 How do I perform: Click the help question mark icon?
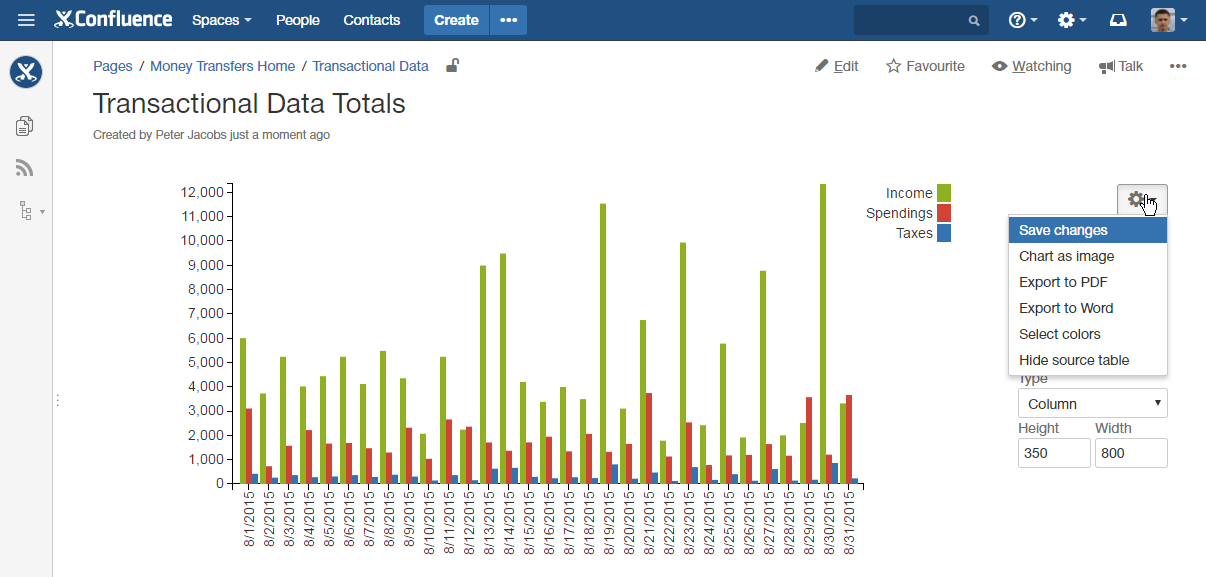coord(1018,20)
